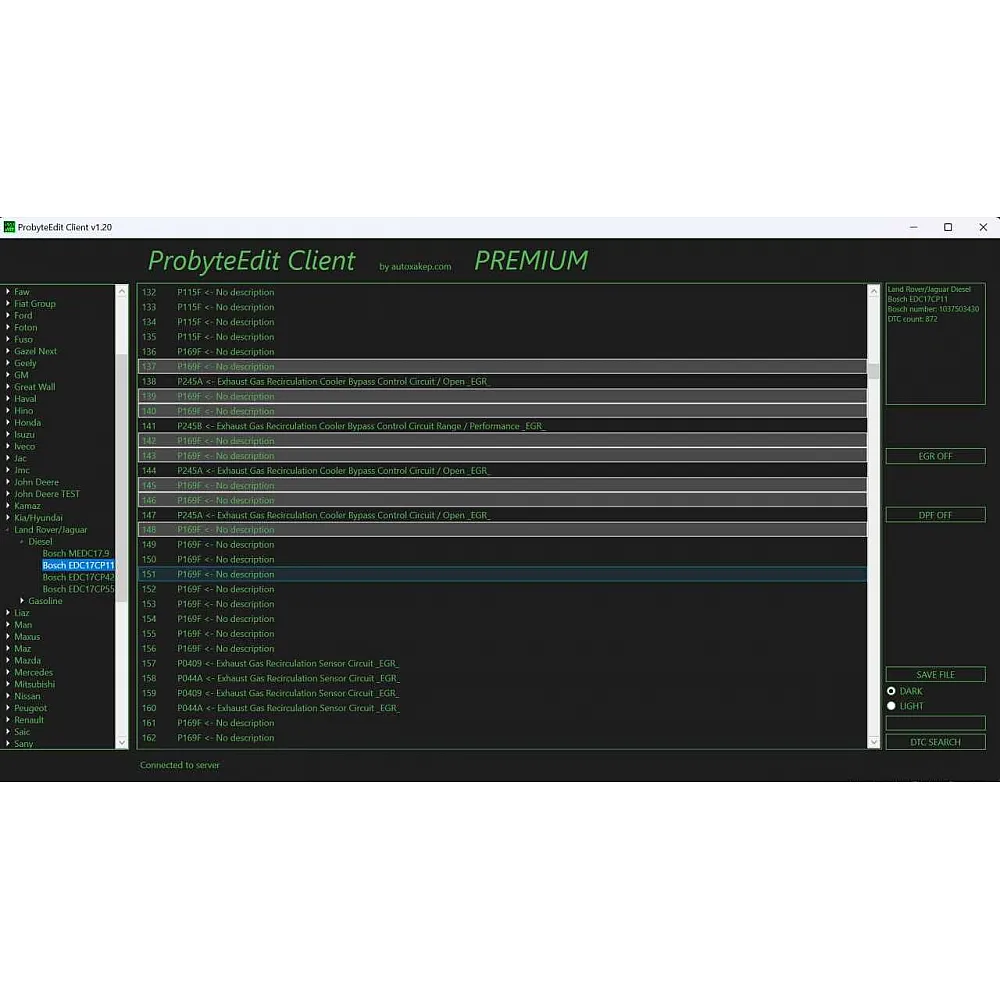1000x1000 pixels.
Task: Click the ProbyteEdit app icon in title bar
Action: coord(10,227)
